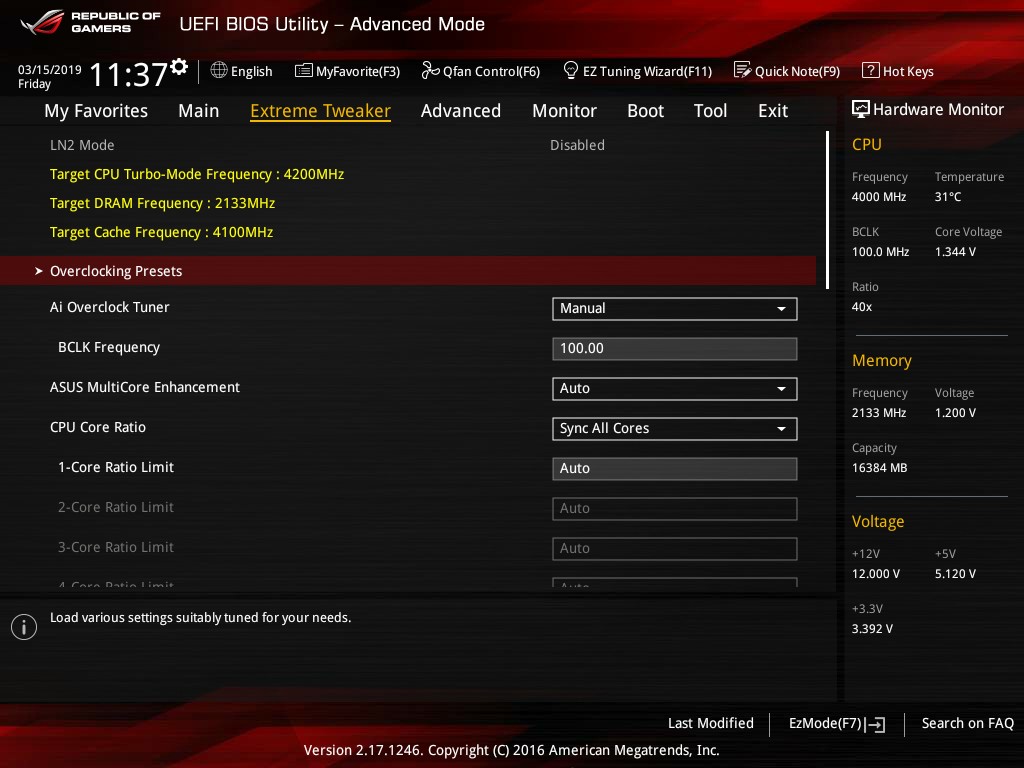Viewport: 1024px width, 768px height.
Task: Click Search on FAQ
Action: click(967, 723)
